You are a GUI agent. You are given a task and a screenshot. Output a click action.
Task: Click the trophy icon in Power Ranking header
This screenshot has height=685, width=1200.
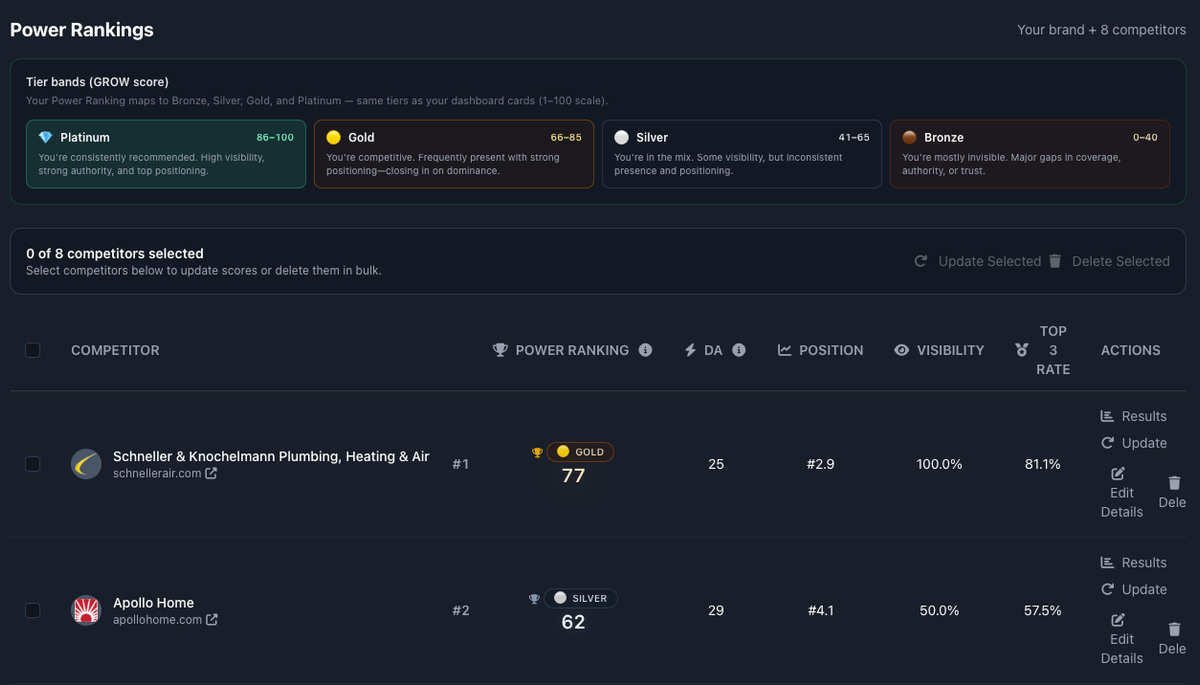point(500,350)
